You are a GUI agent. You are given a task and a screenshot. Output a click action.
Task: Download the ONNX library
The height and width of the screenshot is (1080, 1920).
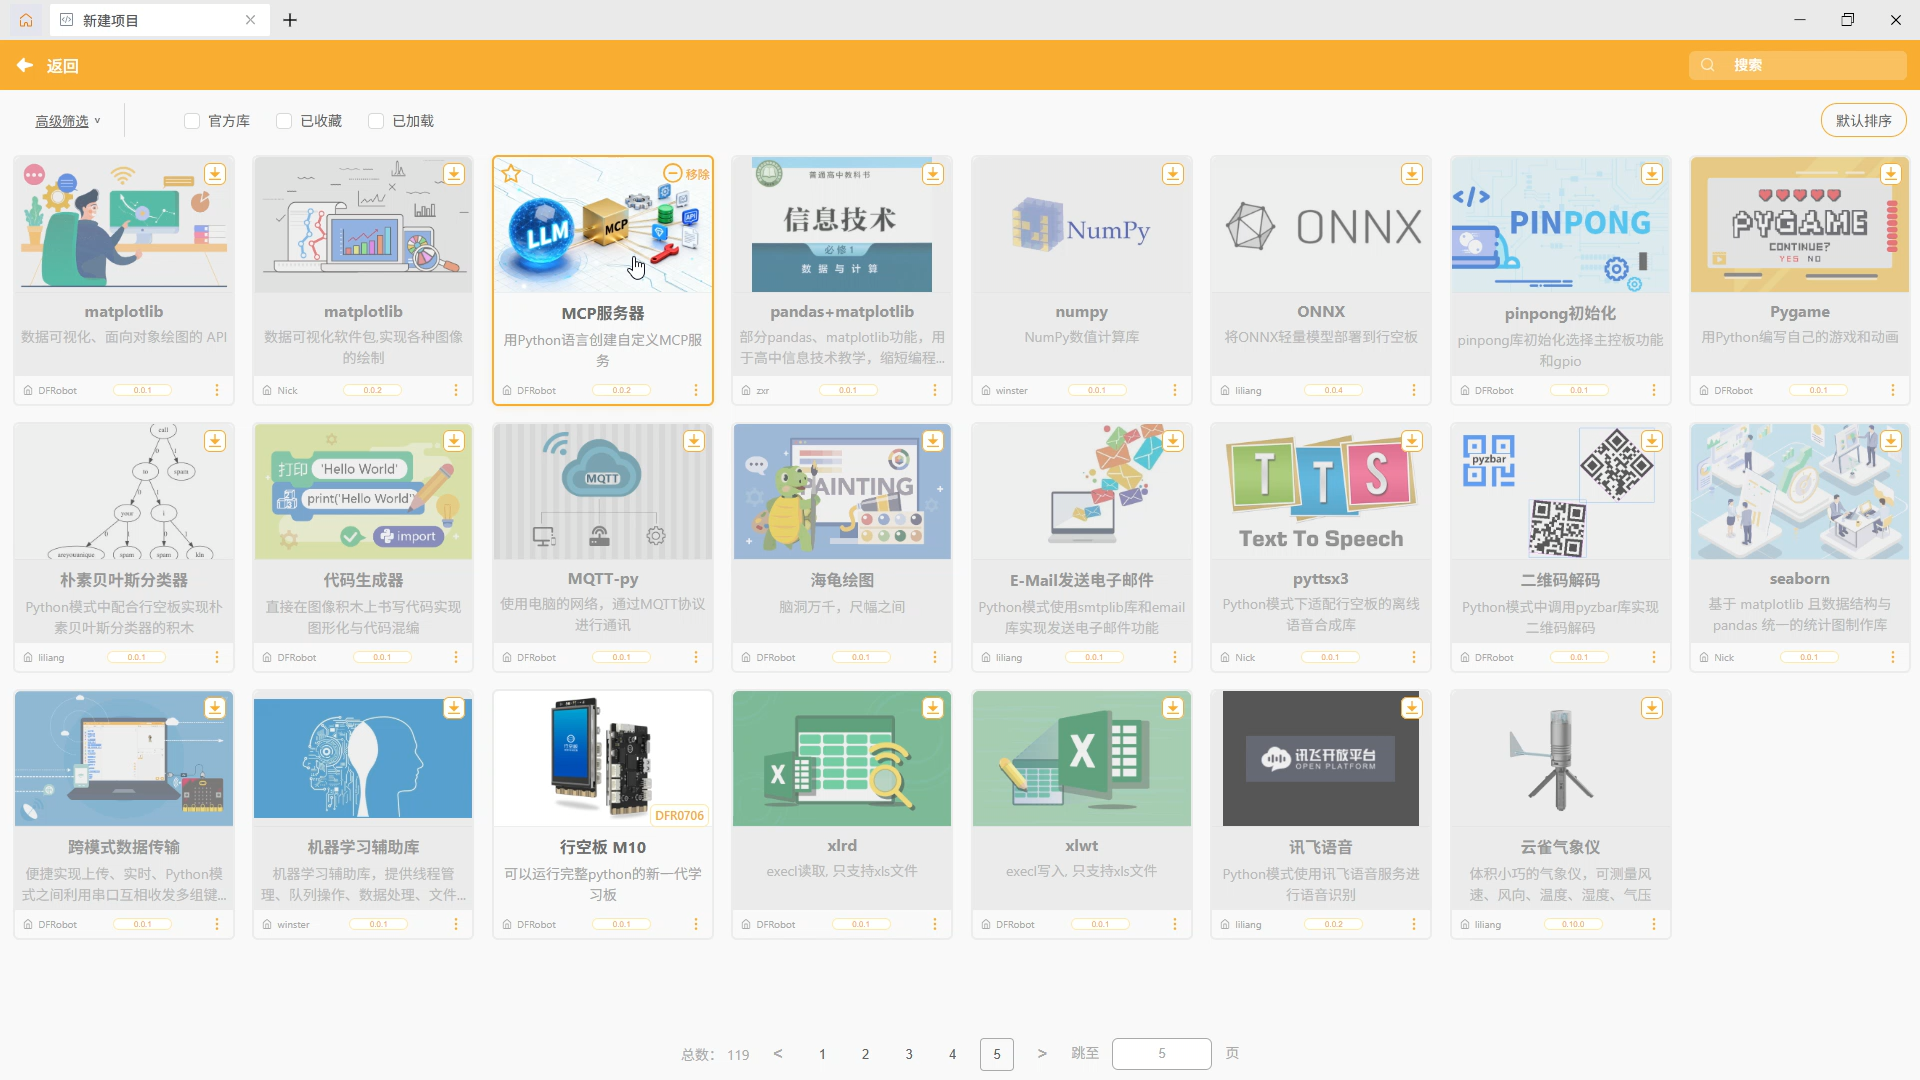[x=1411, y=174]
